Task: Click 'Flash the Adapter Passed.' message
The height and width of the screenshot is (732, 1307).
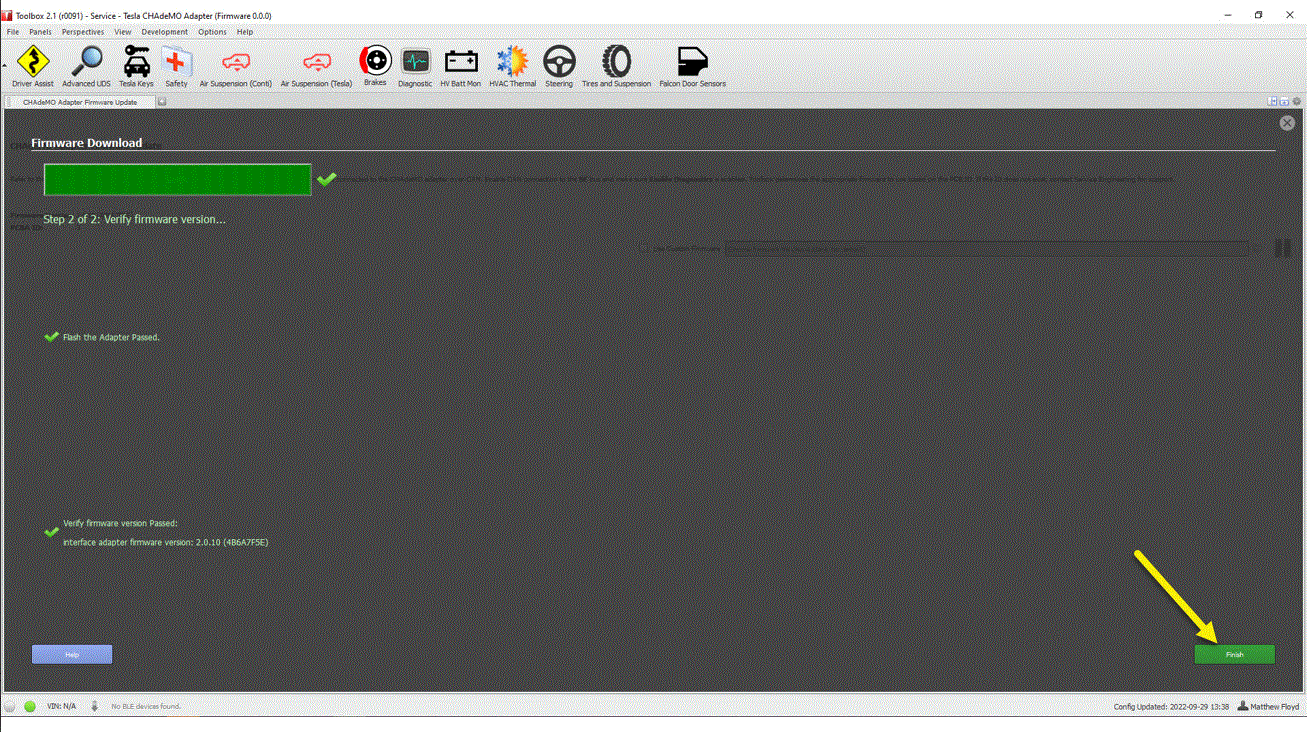Action: [111, 337]
